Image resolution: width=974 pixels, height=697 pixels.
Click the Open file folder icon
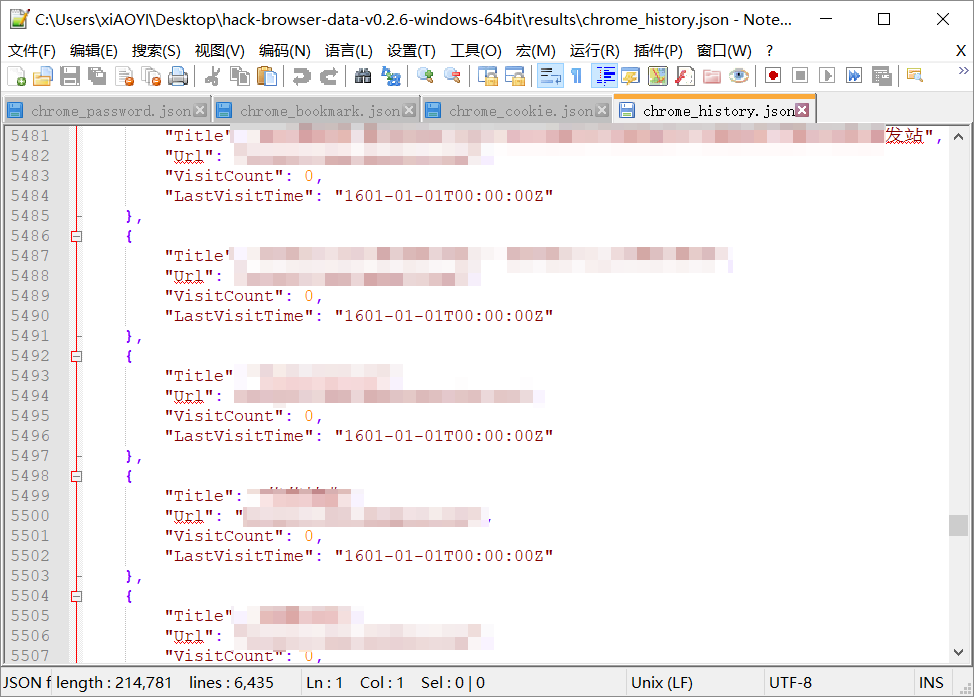click(x=43, y=76)
